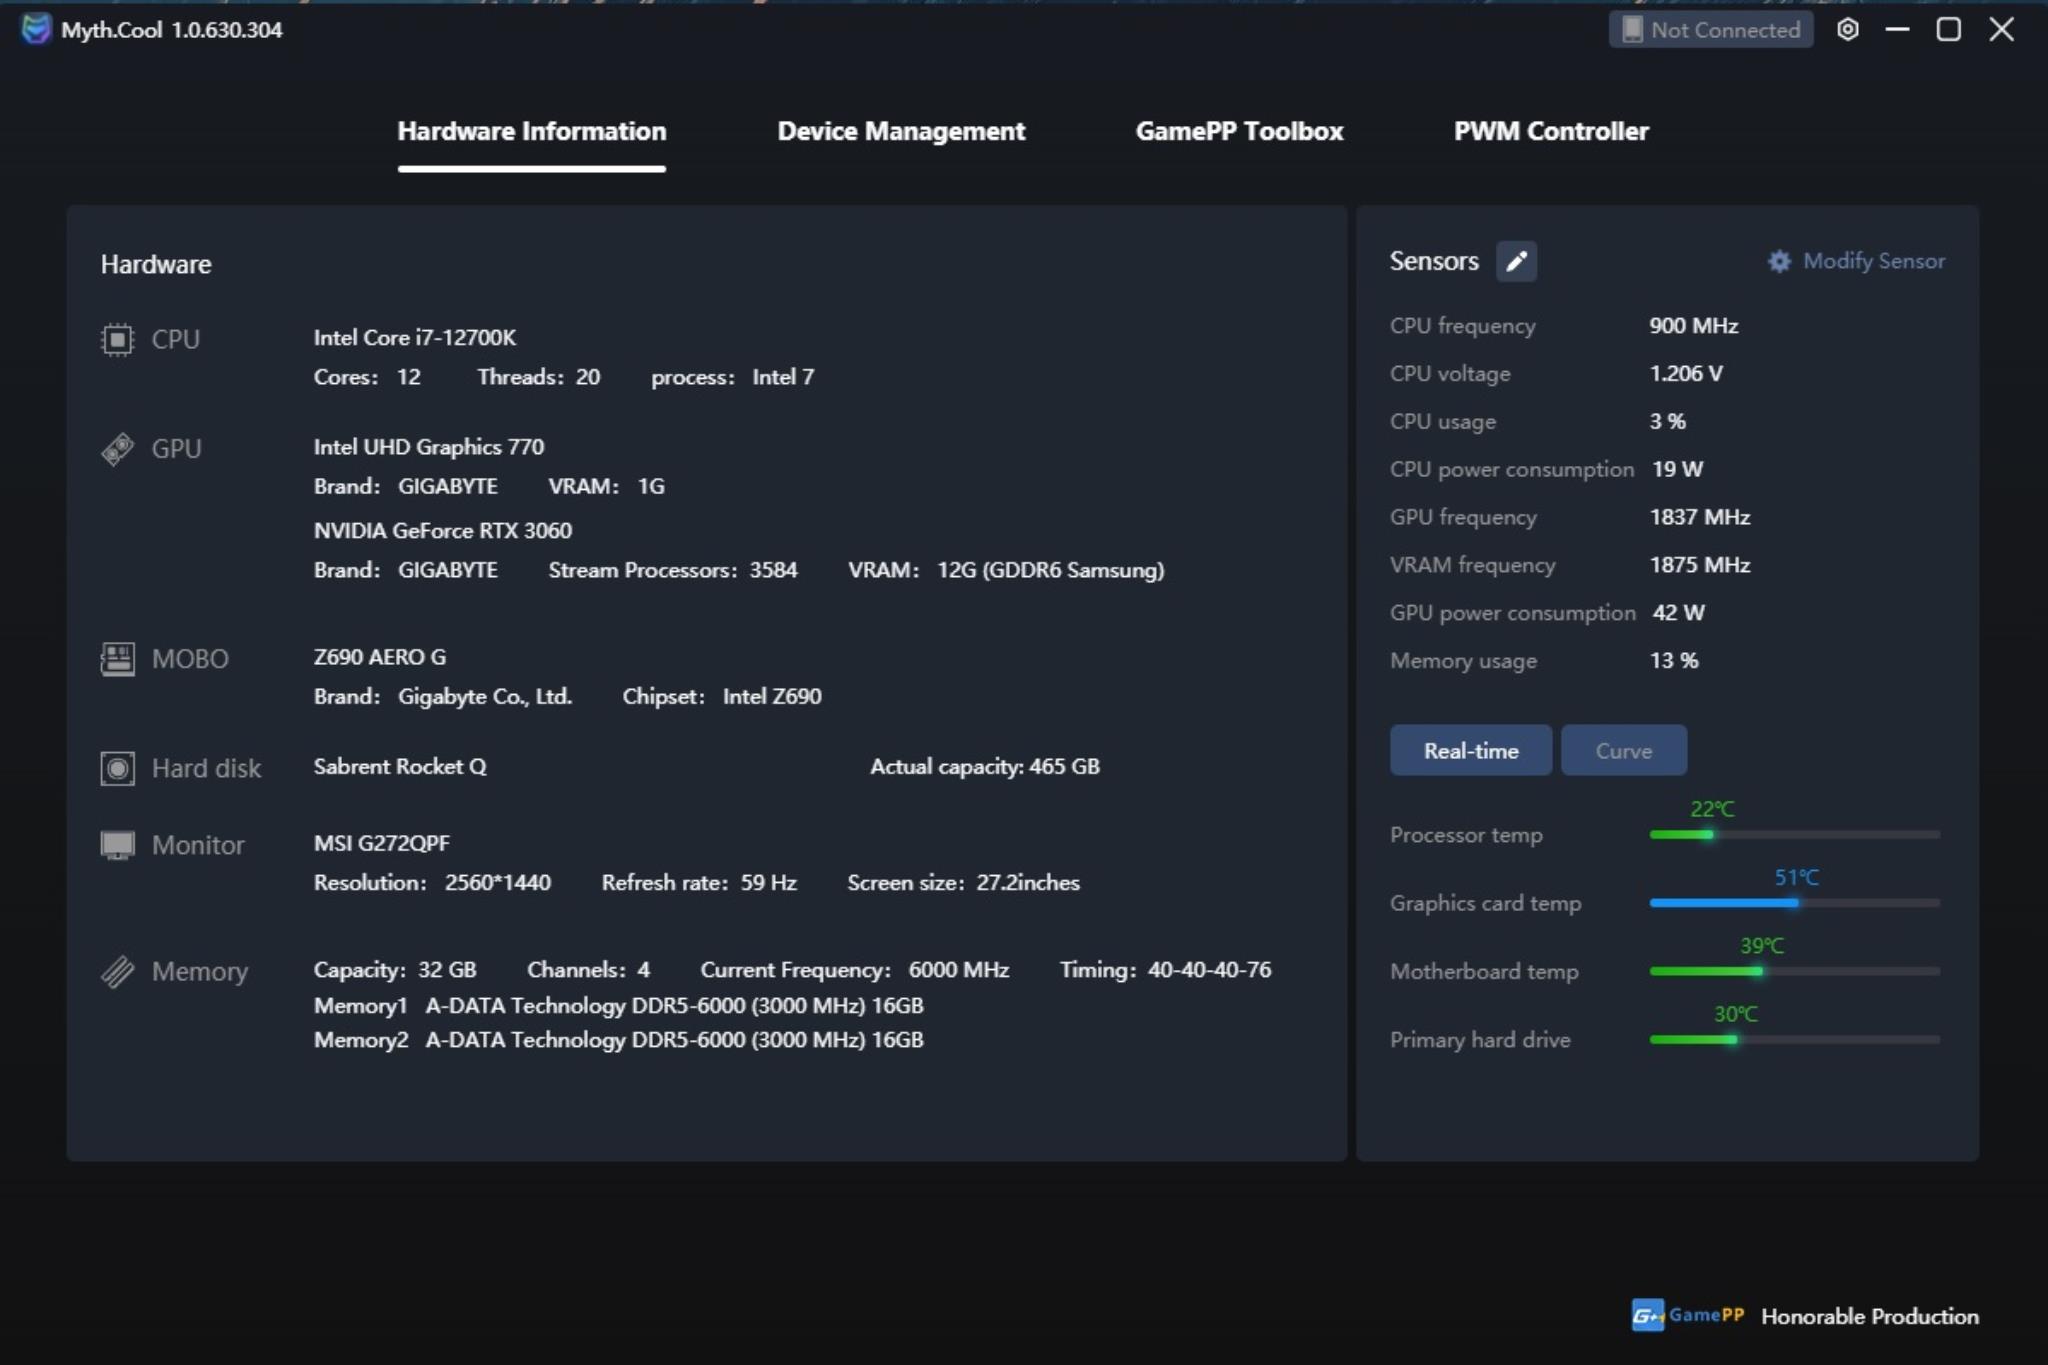Click the 51℃ graphics card temperature reading
The image size is (2048, 1365).
click(x=1796, y=877)
